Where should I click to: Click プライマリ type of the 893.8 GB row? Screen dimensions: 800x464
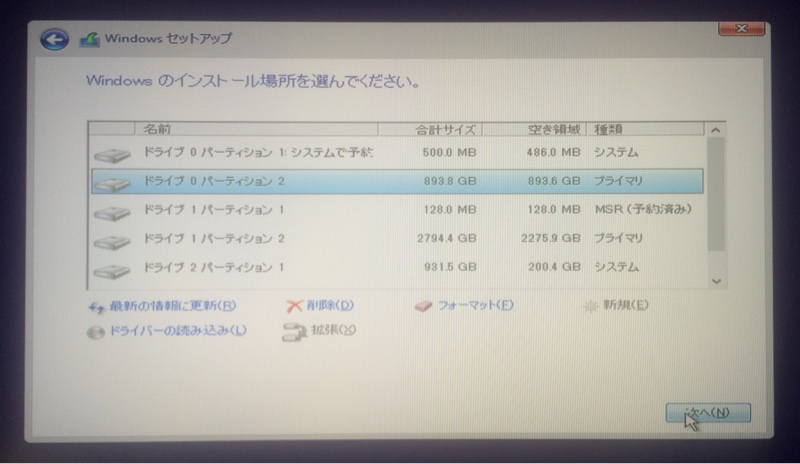coord(618,181)
